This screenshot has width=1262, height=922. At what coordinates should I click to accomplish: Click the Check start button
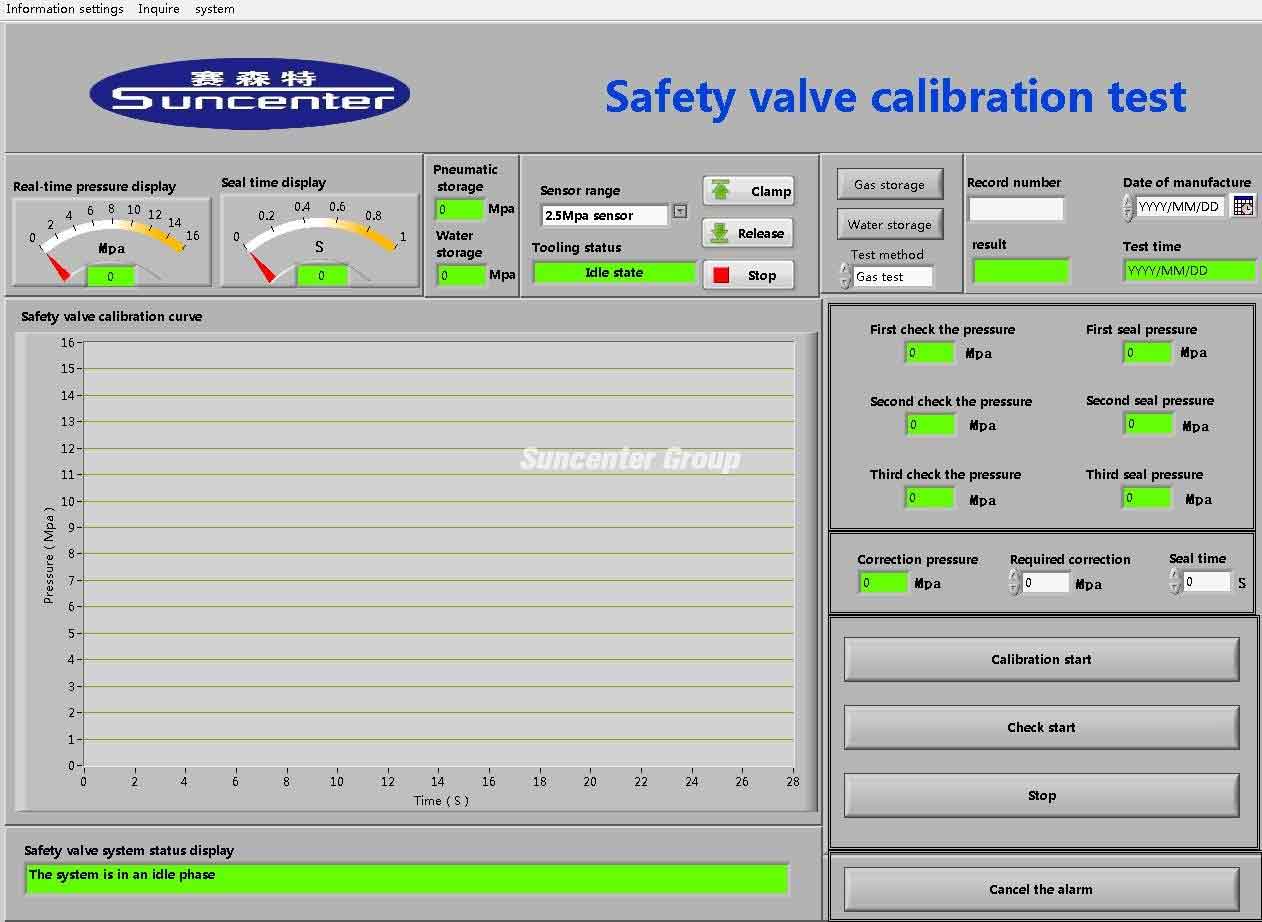1041,727
